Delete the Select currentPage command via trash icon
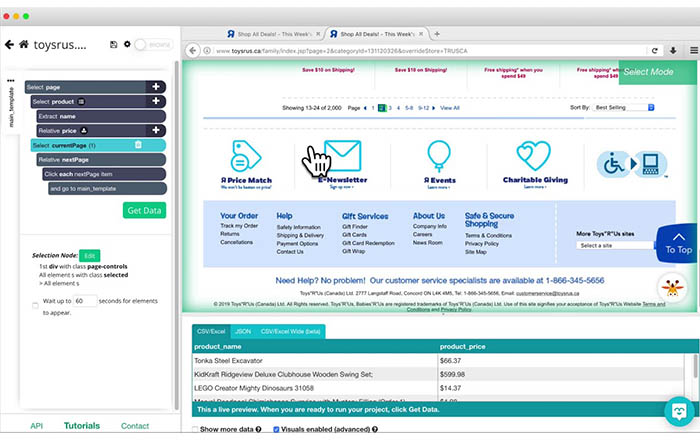The width and height of the screenshot is (700, 440). [138, 145]
